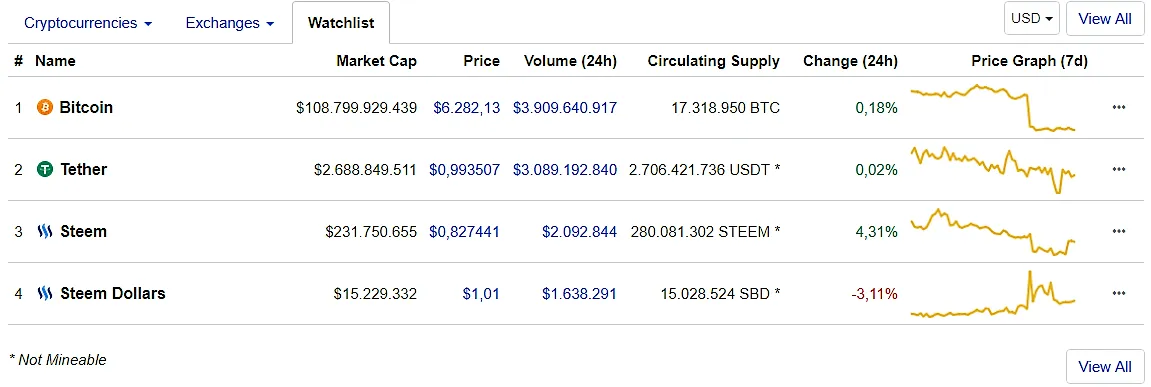The height and width of the screenshot is (387, 1151).
Task: Sort the table by Market Cap column
Action: (x=376, y=61)
